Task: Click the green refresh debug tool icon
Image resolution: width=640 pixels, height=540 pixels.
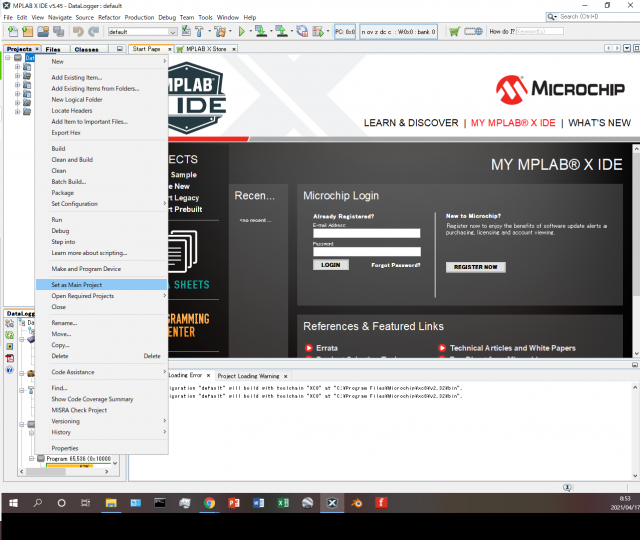Action: pos(9,335)
